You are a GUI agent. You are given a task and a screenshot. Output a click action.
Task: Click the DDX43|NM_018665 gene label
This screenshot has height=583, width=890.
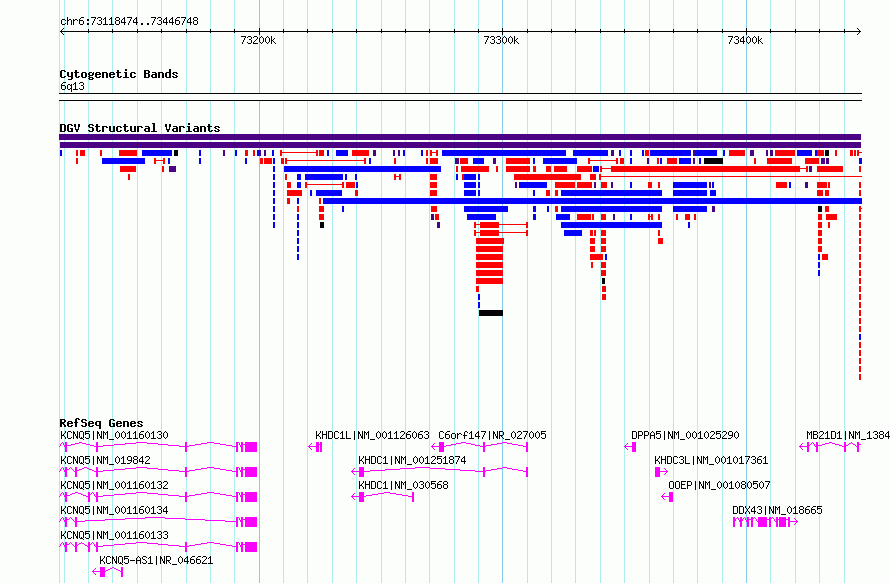tap(777, 510)
